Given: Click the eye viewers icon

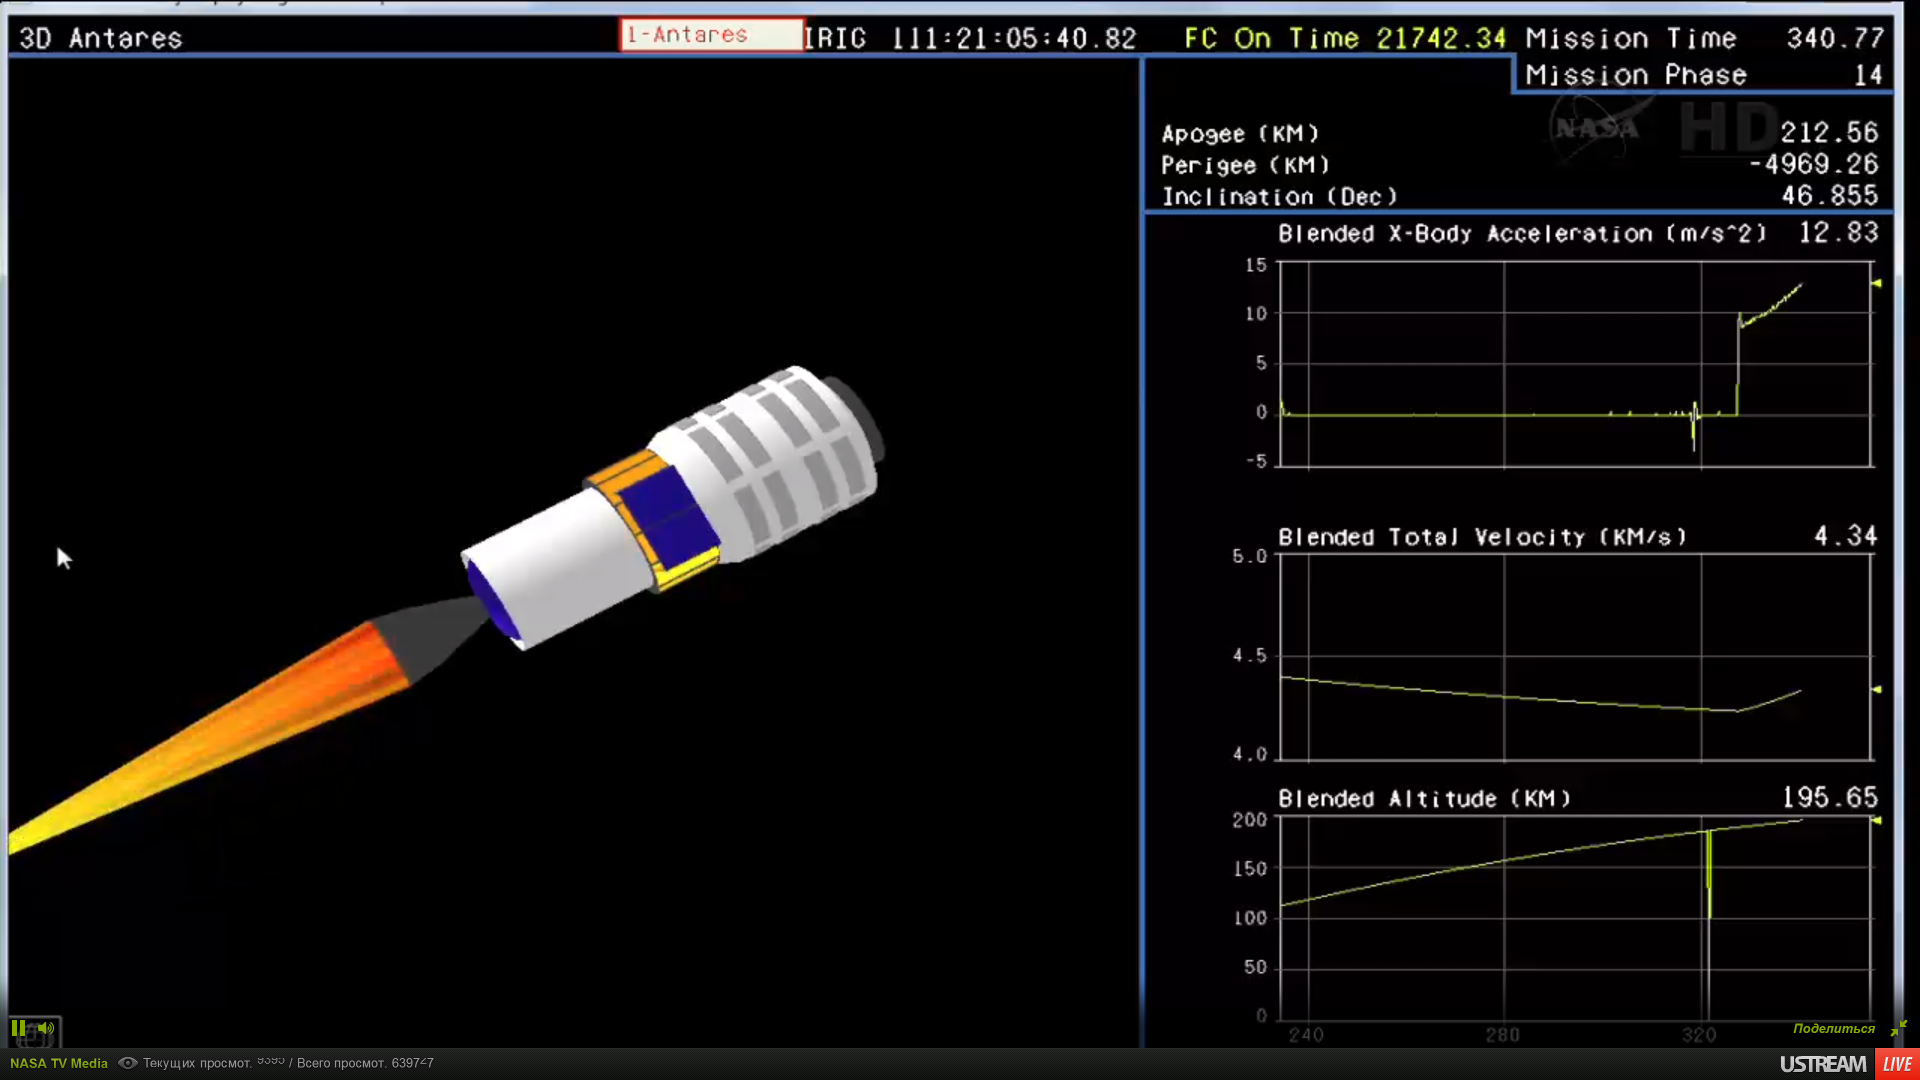Looking at the screenshot, I should 128,1063.
